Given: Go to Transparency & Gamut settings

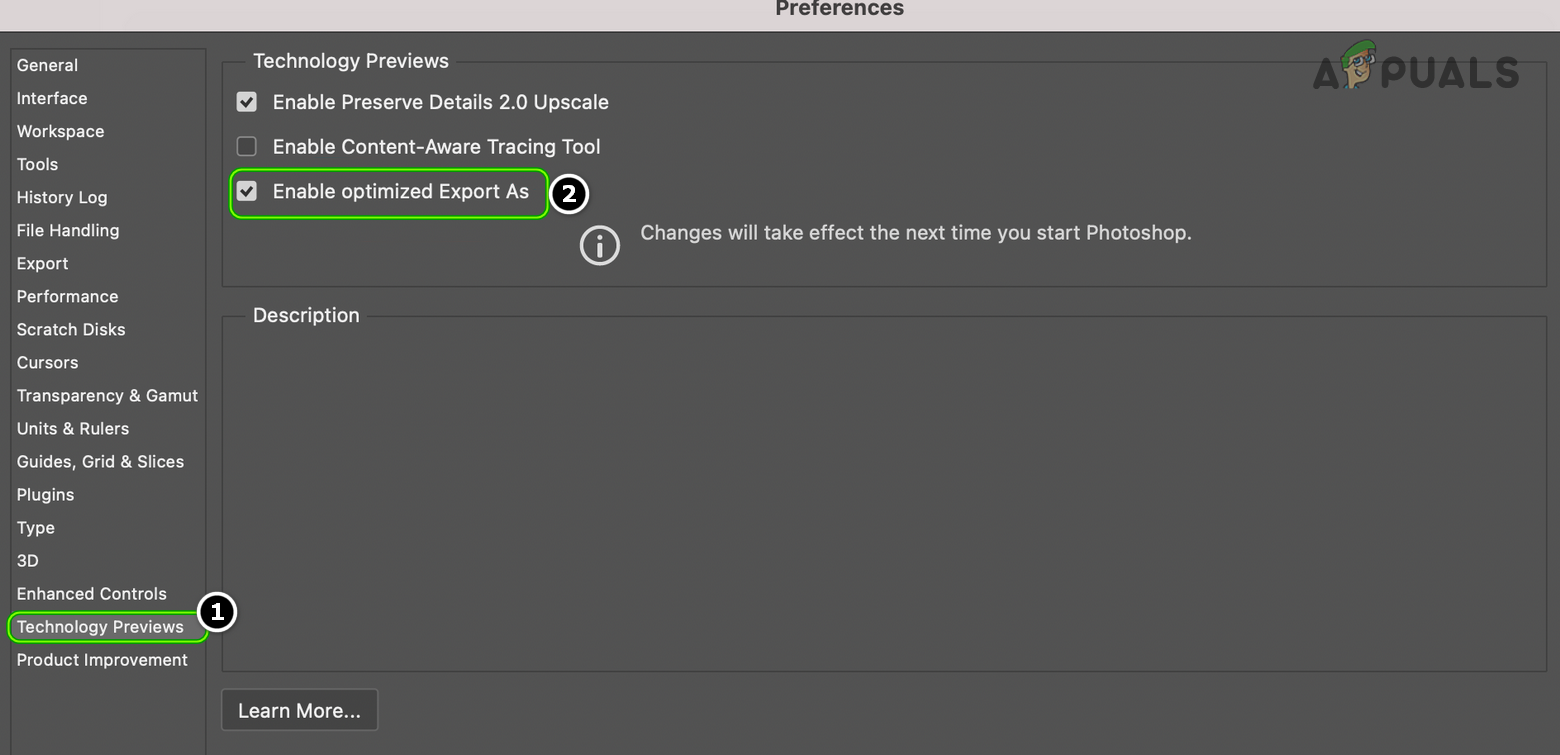Looking at the screenshot, I should [x=107, y=395].
